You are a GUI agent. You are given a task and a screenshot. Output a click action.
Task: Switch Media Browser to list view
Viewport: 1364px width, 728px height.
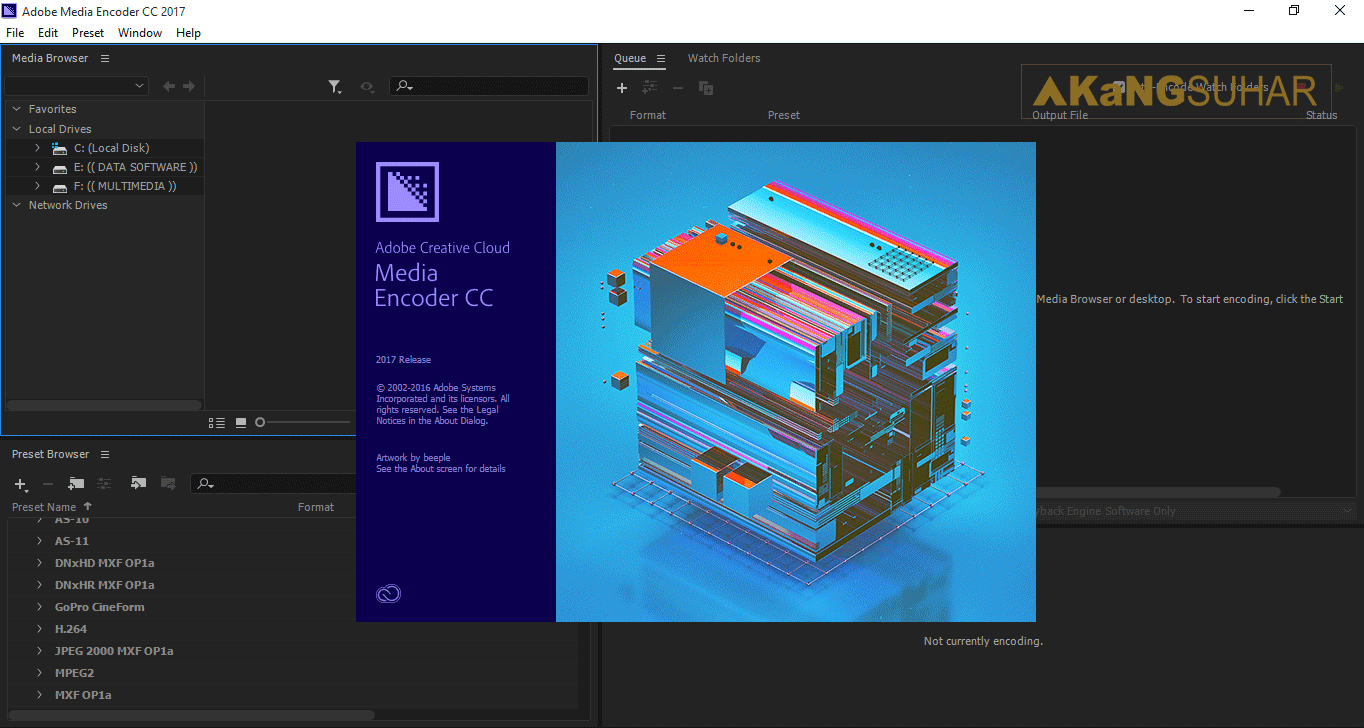pos(217,423)
